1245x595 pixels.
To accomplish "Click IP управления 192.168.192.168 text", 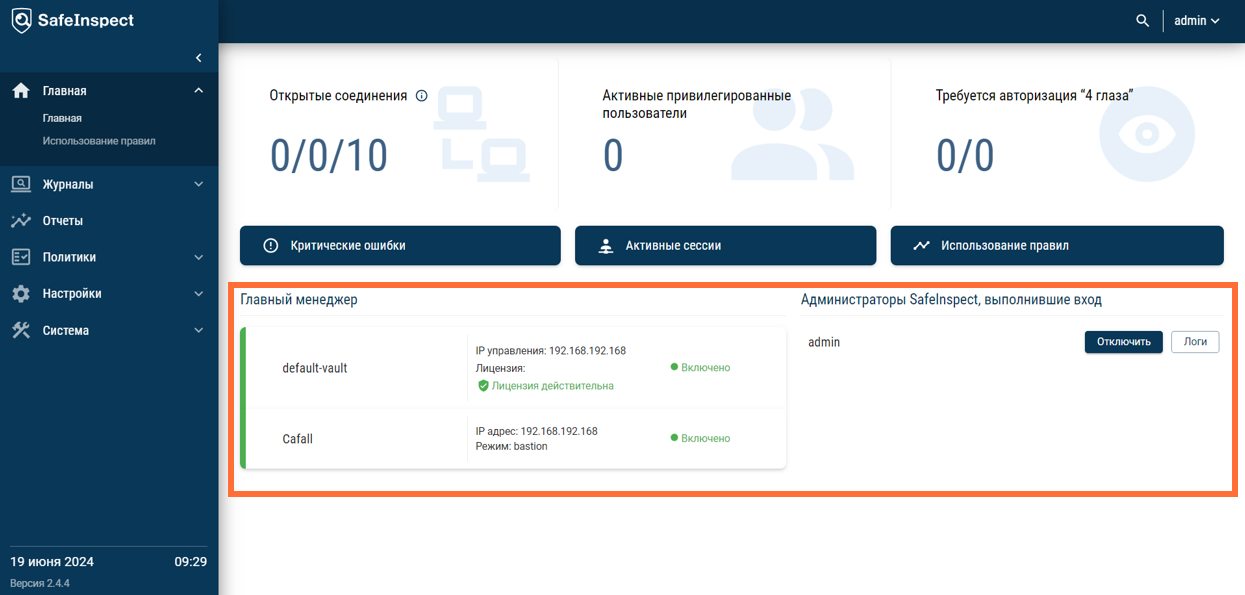I will 551,351.
